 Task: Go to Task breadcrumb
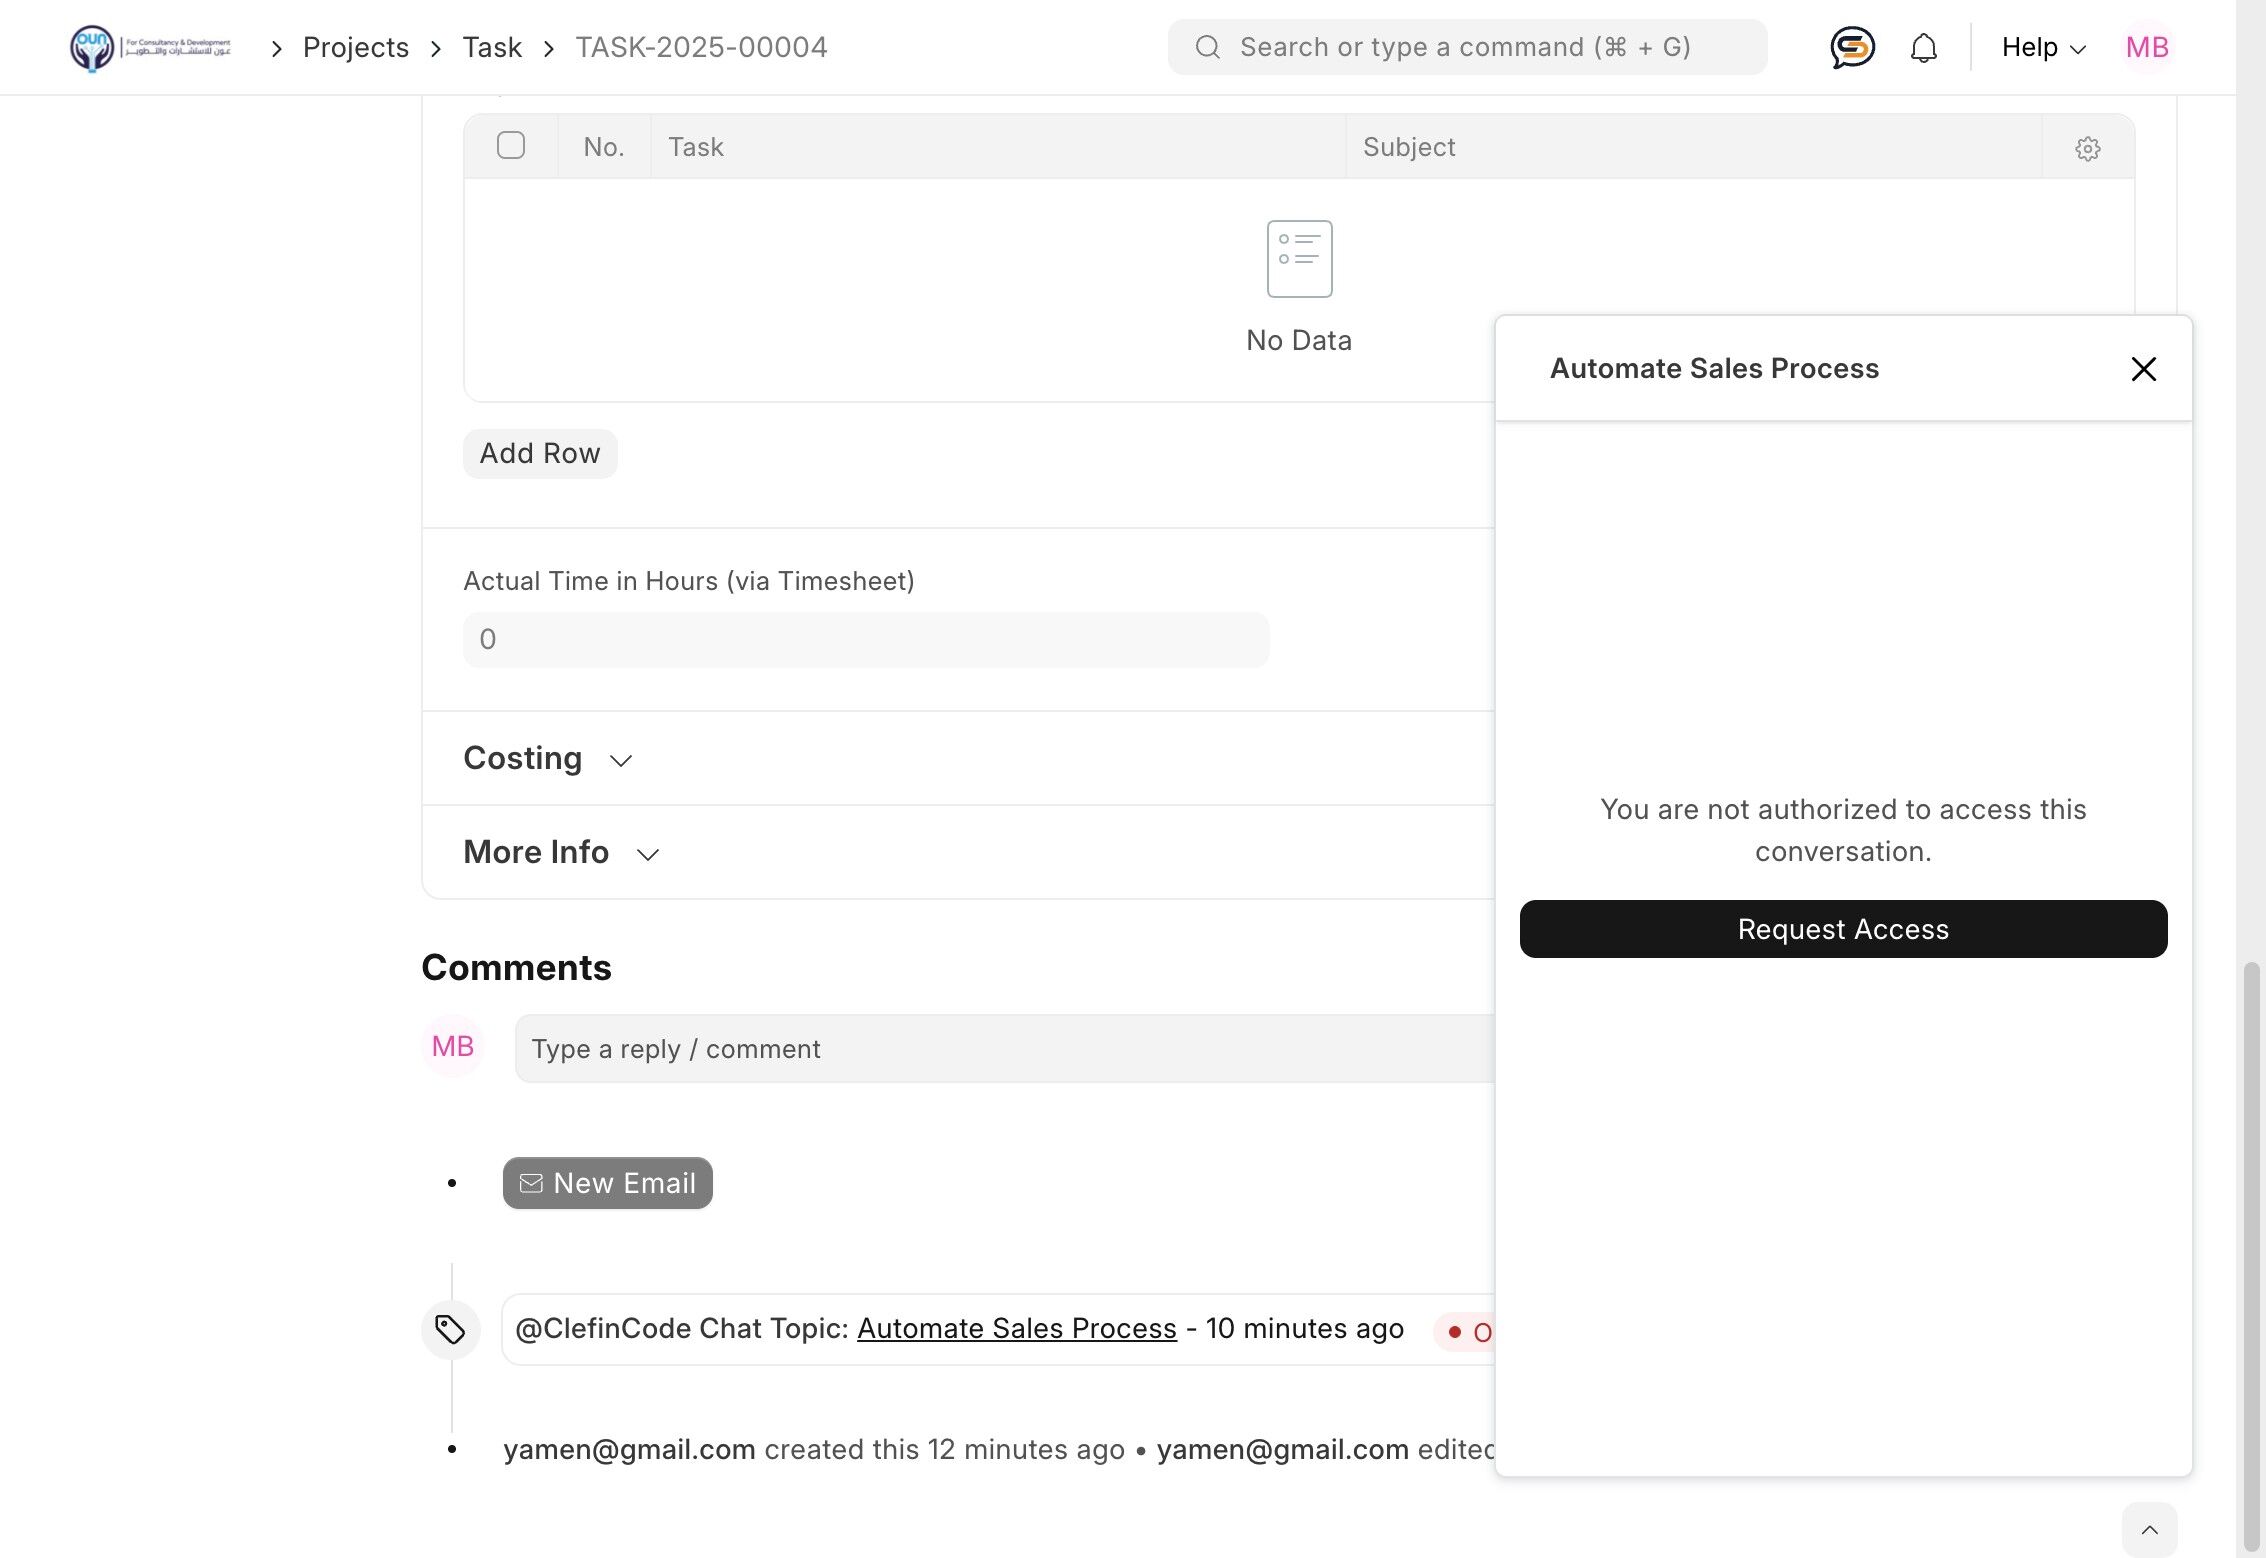tap(491, 47)
